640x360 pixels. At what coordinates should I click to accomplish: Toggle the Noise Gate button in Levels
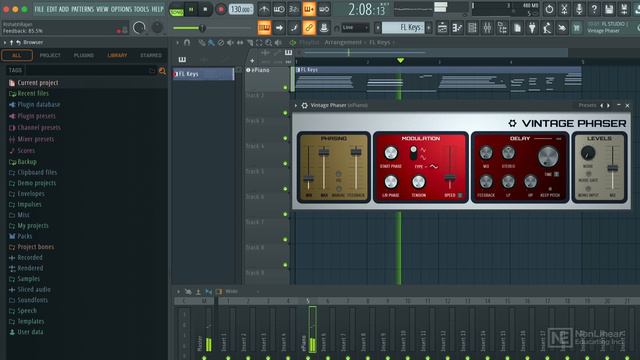click(x=588, y=174)
